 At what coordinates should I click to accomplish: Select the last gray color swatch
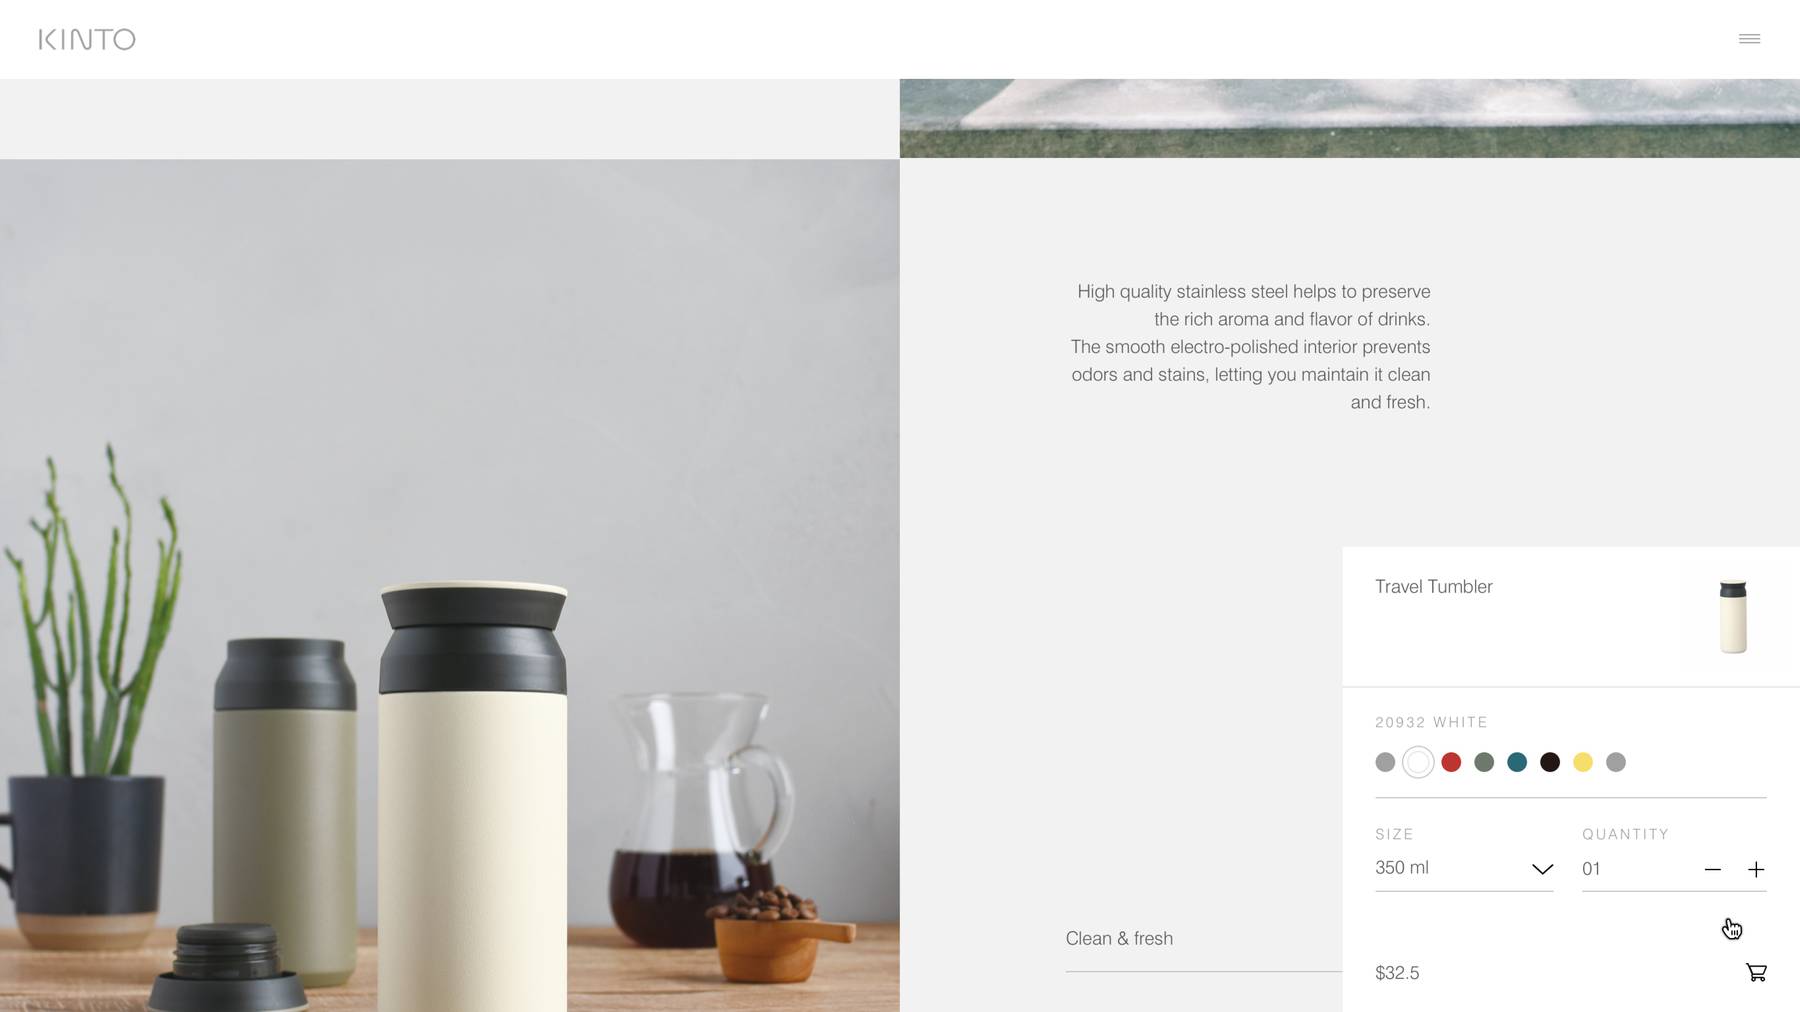1616,762
